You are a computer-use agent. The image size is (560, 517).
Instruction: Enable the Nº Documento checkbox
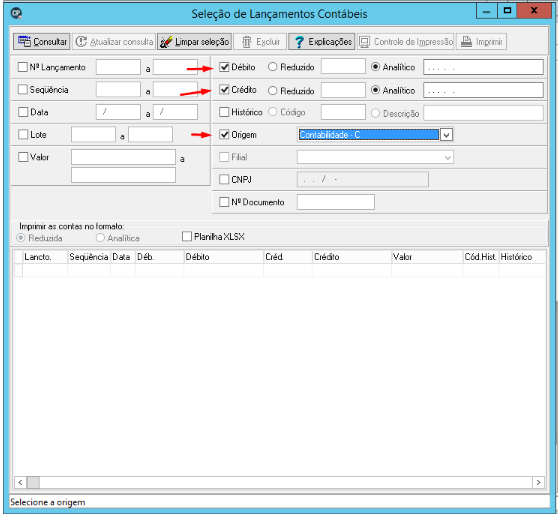point(224,202)
